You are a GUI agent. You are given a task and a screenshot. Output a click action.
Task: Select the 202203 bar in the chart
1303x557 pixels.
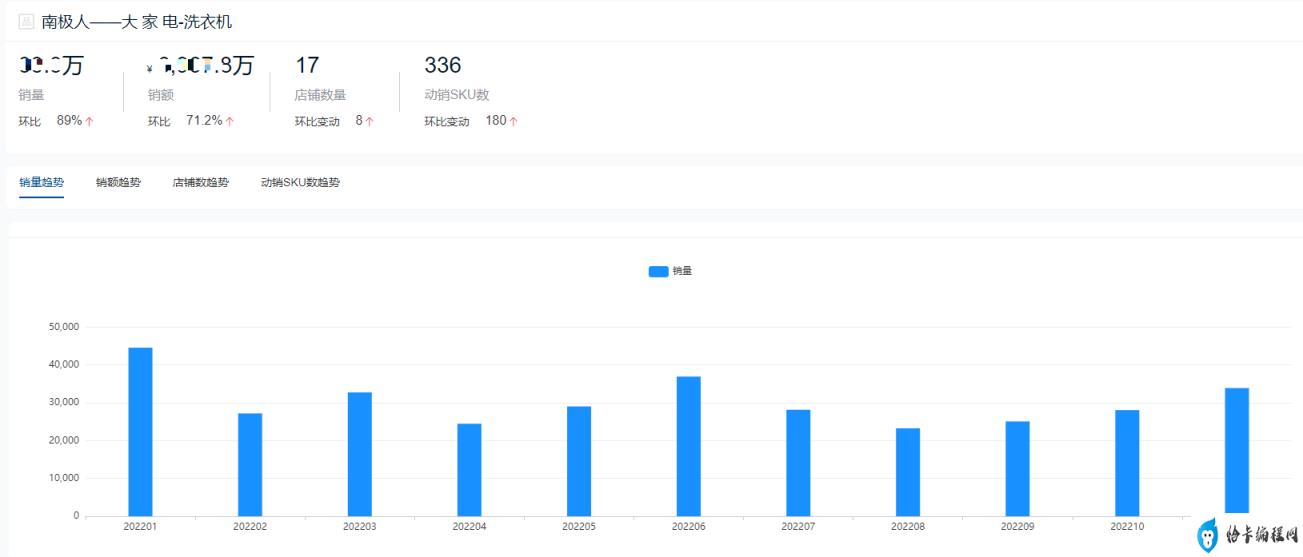tap(360, 454)
